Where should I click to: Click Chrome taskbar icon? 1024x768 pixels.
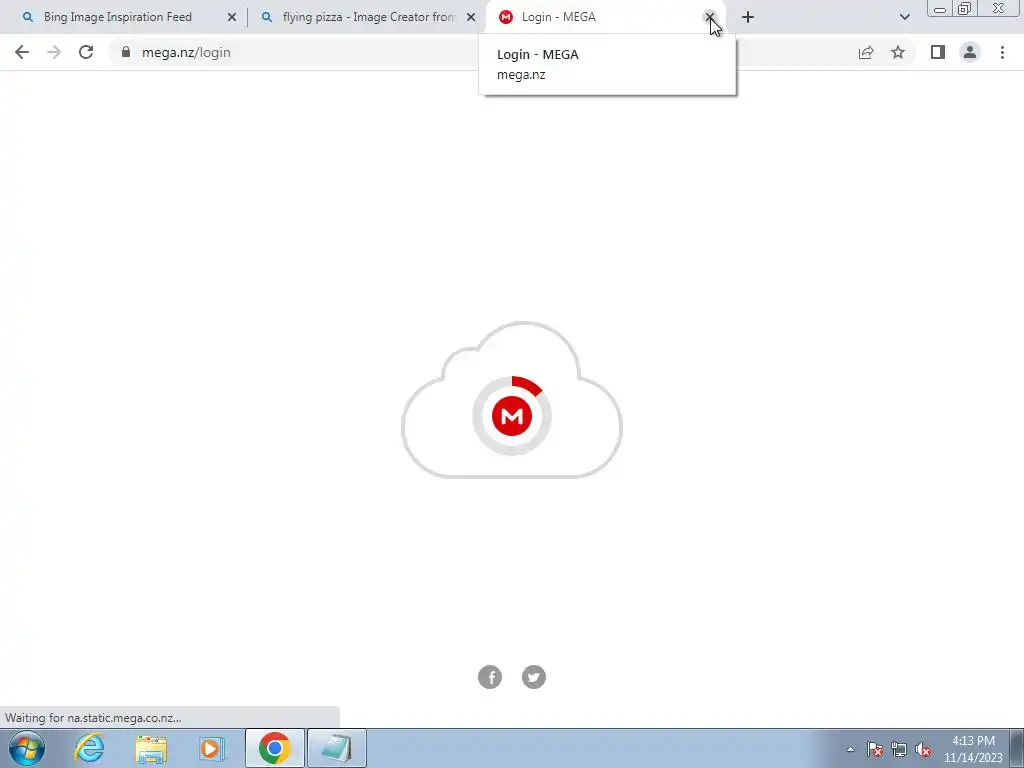coord(275,748)
